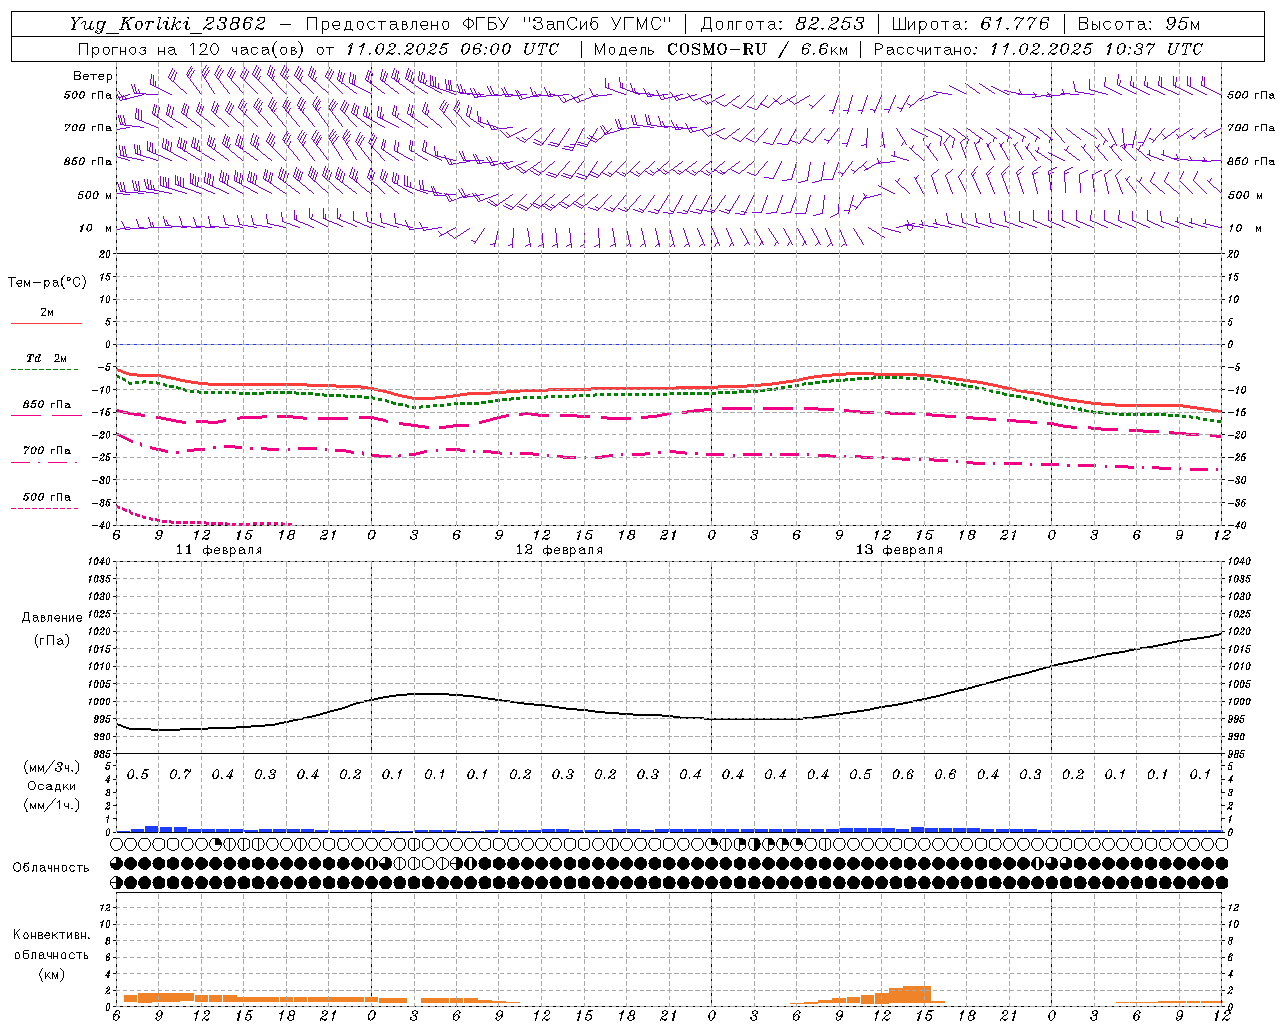Click the 0.7 precipitation value
1280x1024 pixels.
pos(180,775)
